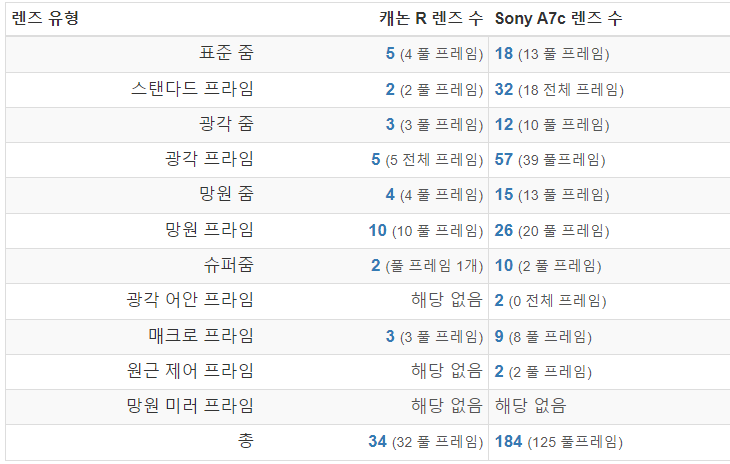
Task: Select the '망원 미러 프라임' row label
Action: coord(190,405)
